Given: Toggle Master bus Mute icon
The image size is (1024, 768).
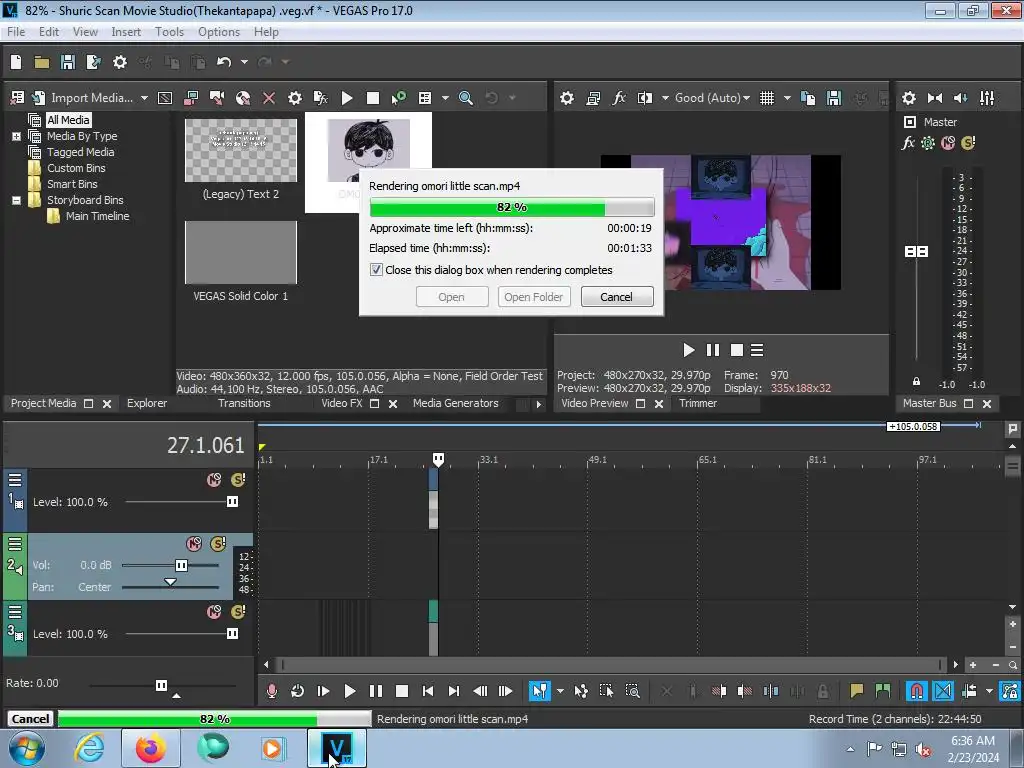Looking at the screenshot, I should tap(948, 143).
